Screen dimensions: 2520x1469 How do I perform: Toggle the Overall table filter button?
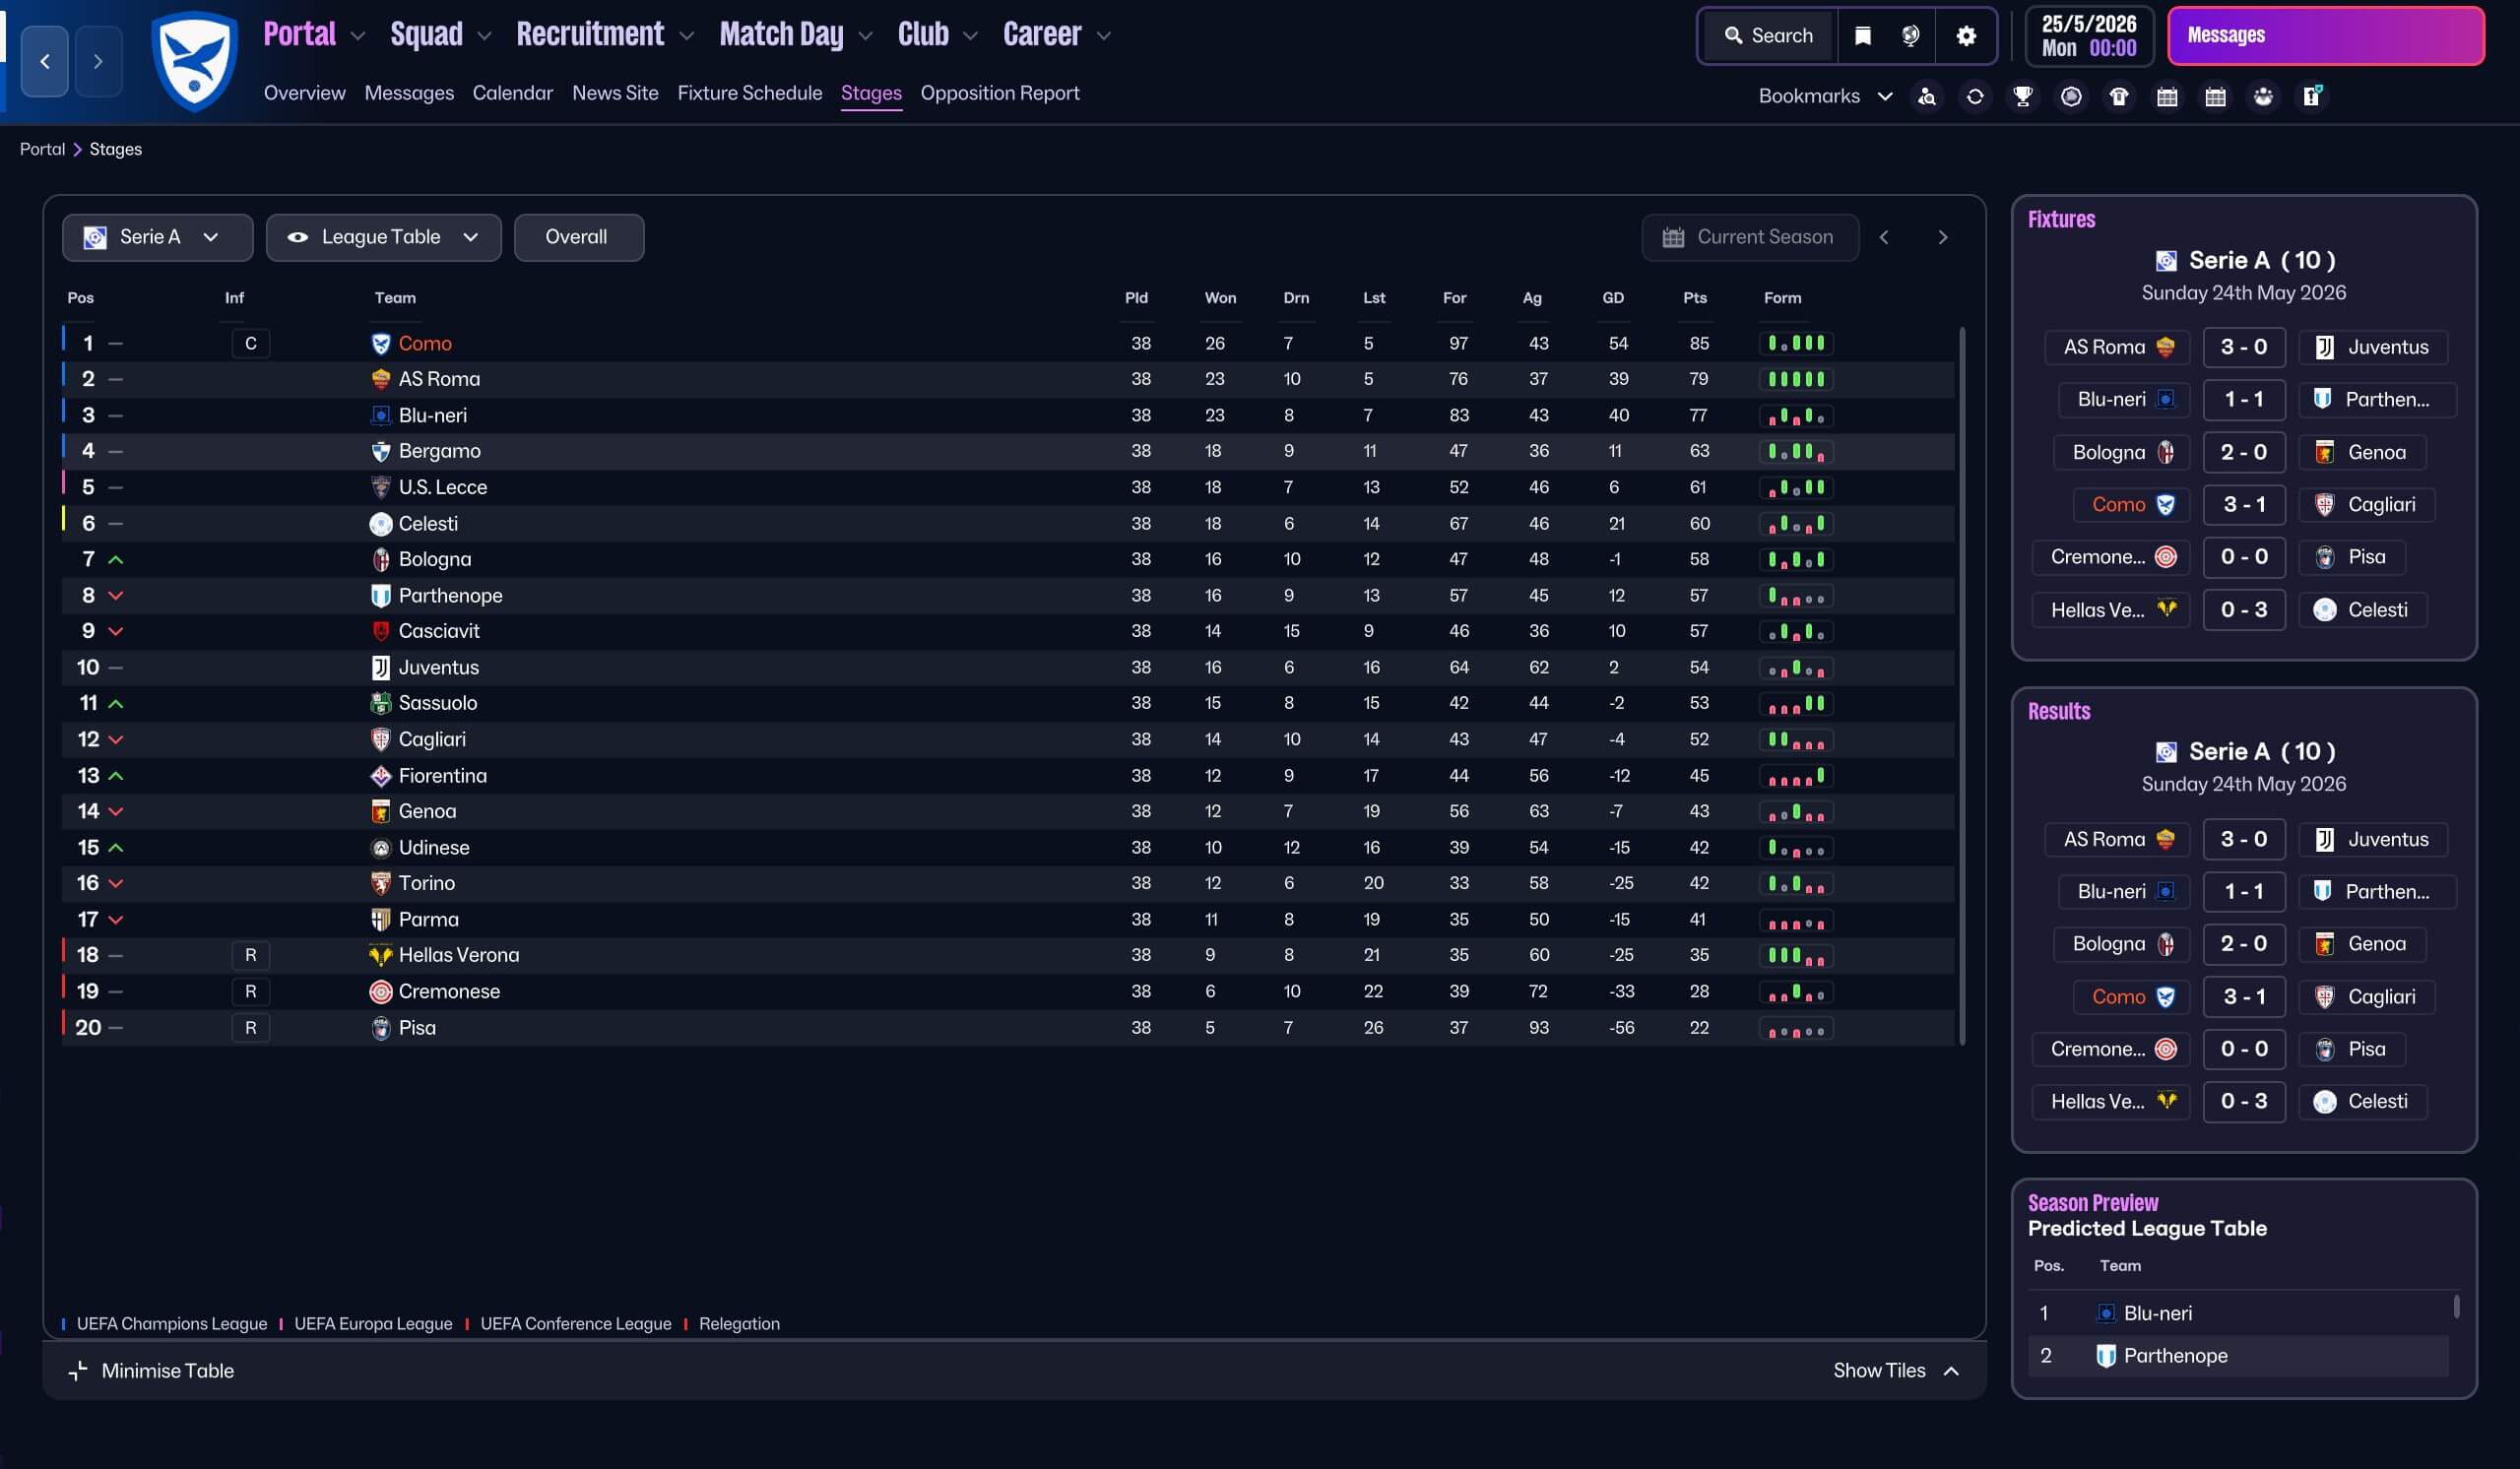click(x=578, y=237)
